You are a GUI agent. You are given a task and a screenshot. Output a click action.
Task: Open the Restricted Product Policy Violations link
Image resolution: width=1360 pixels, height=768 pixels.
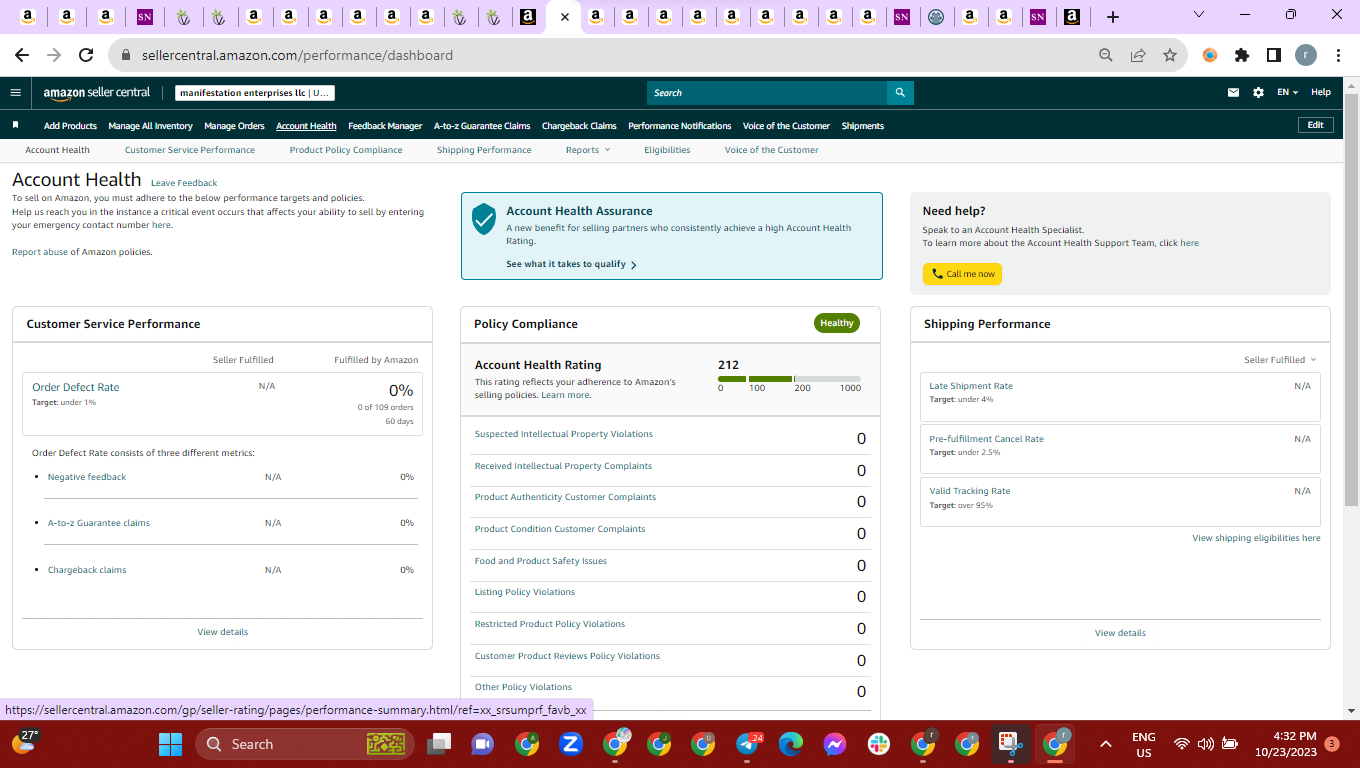pos(550,624)
